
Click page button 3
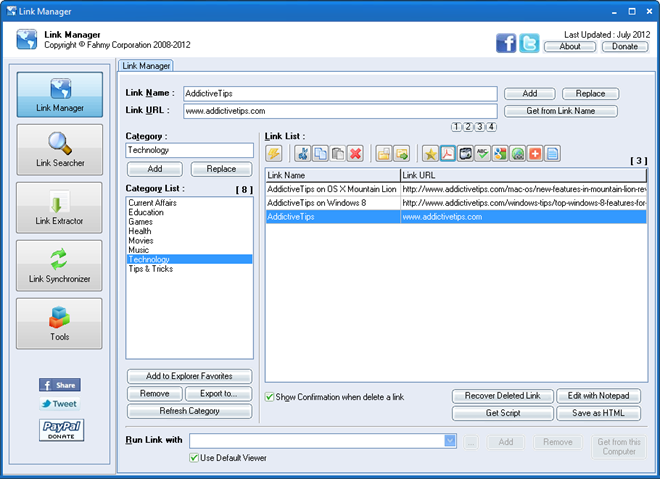pos(479,127)
